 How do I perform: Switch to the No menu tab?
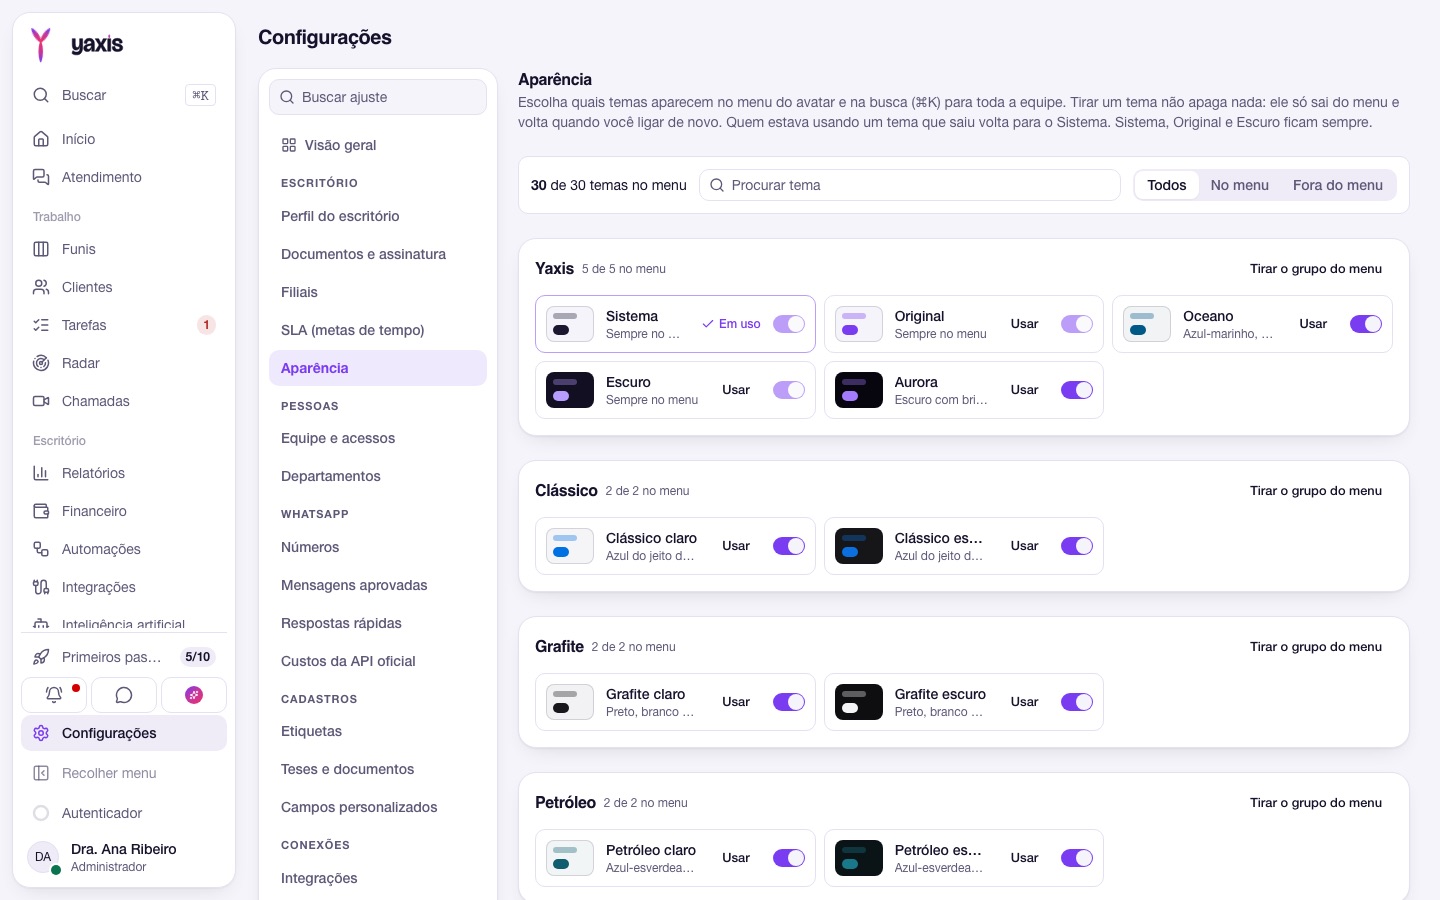coord(1240,185)
